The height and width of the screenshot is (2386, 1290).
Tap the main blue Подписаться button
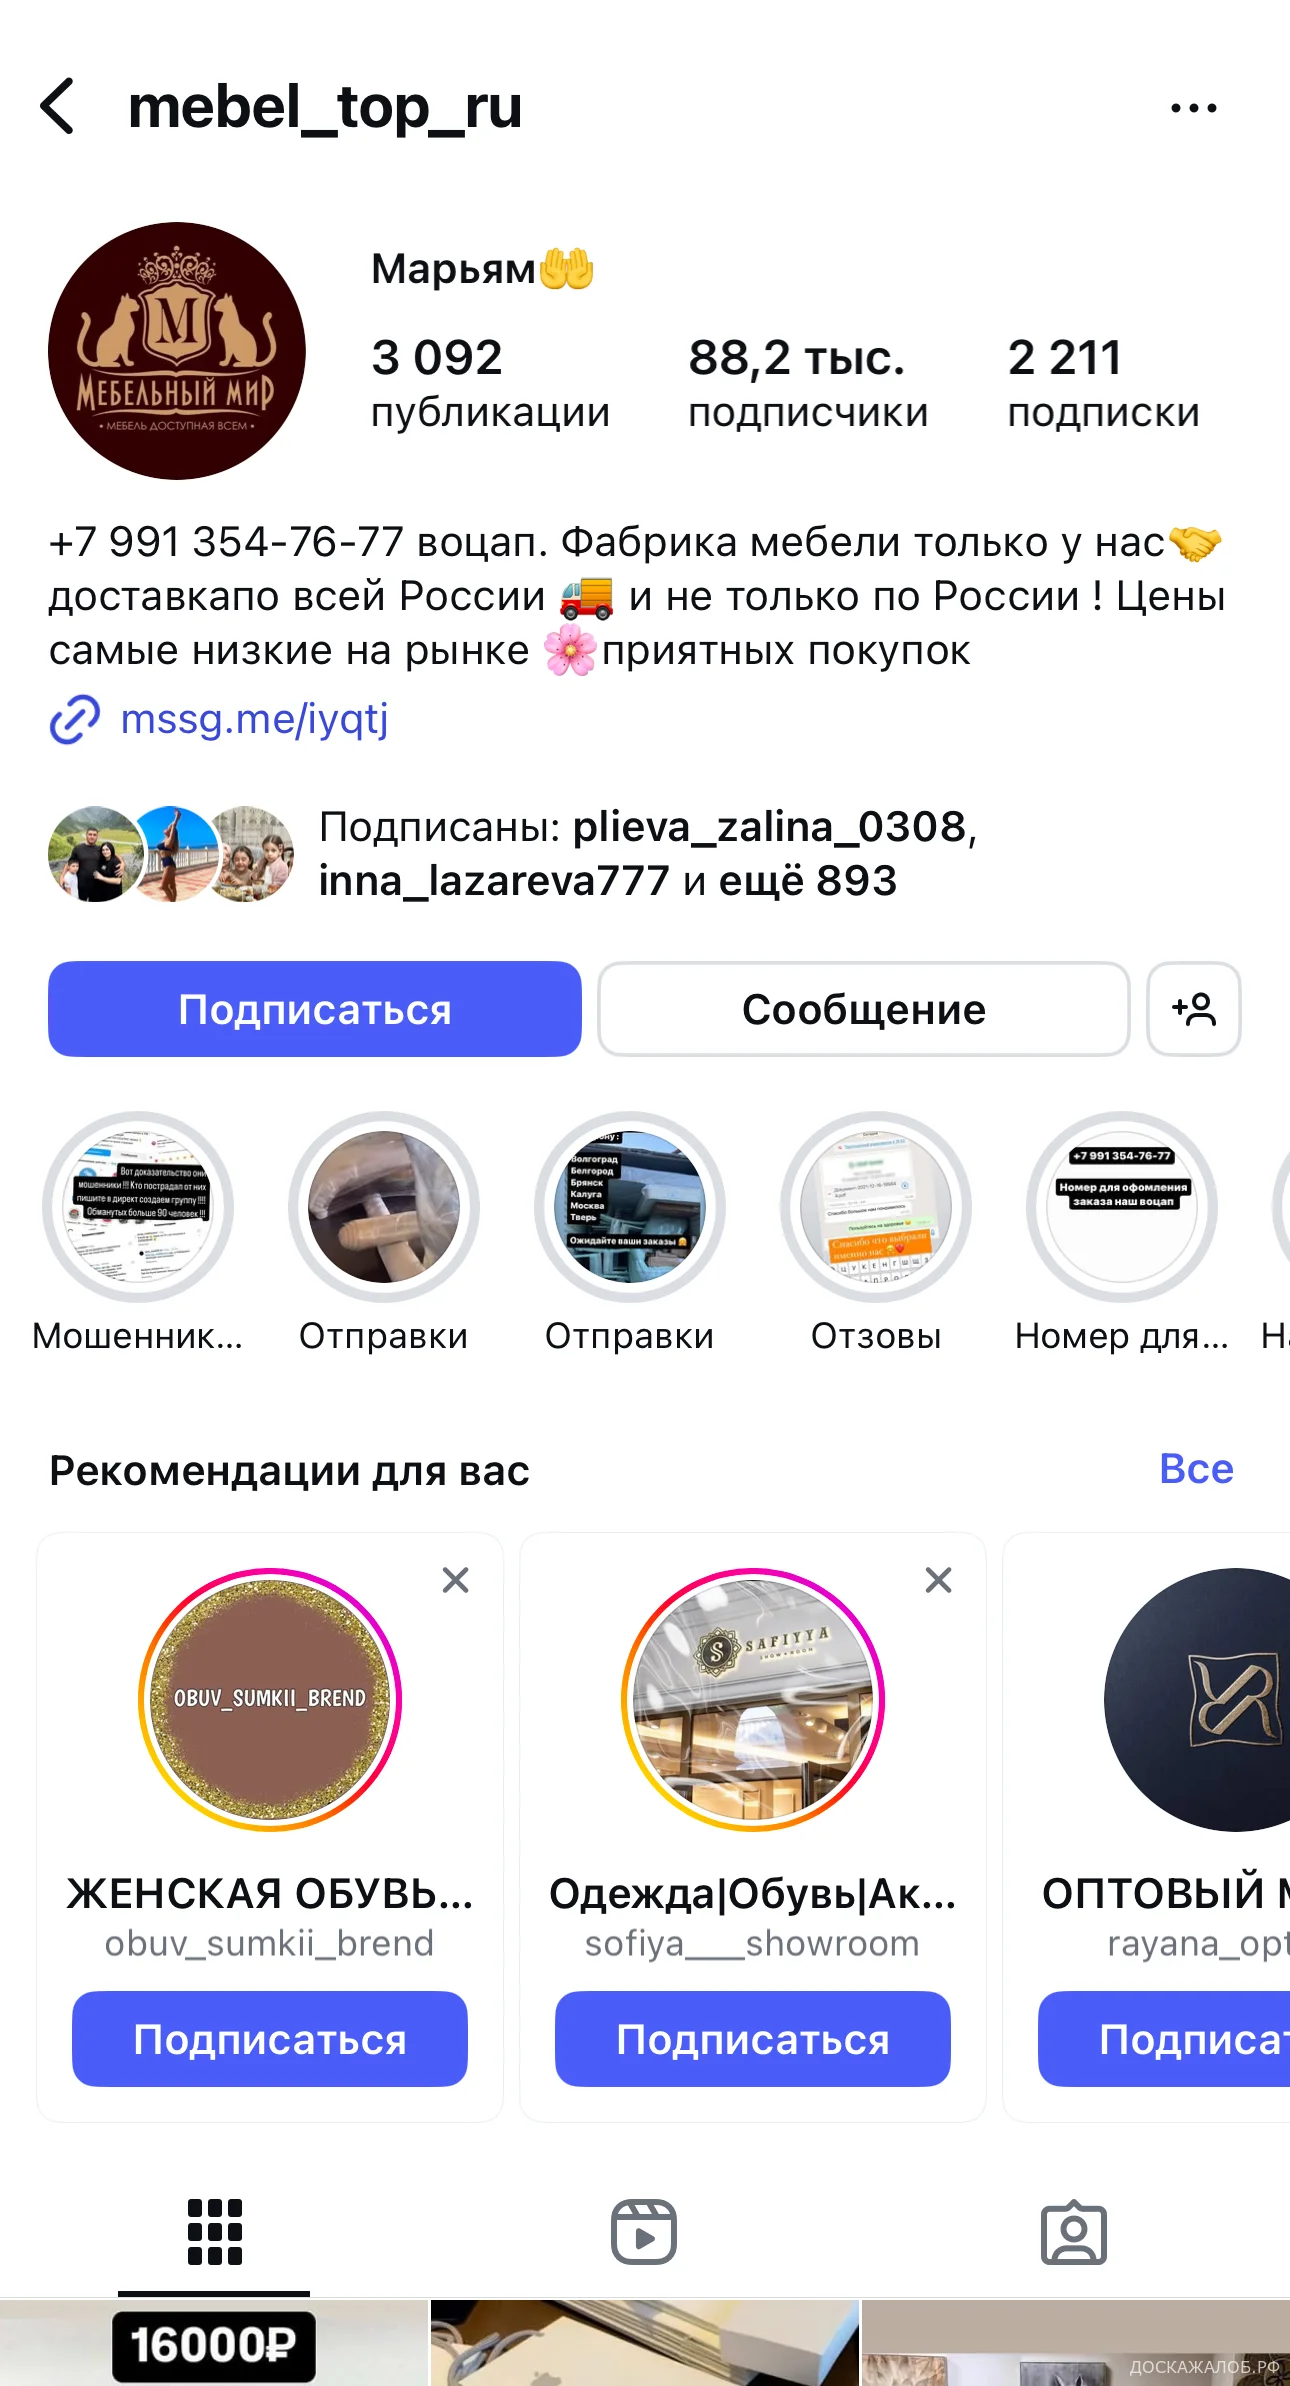(315, 1009)
